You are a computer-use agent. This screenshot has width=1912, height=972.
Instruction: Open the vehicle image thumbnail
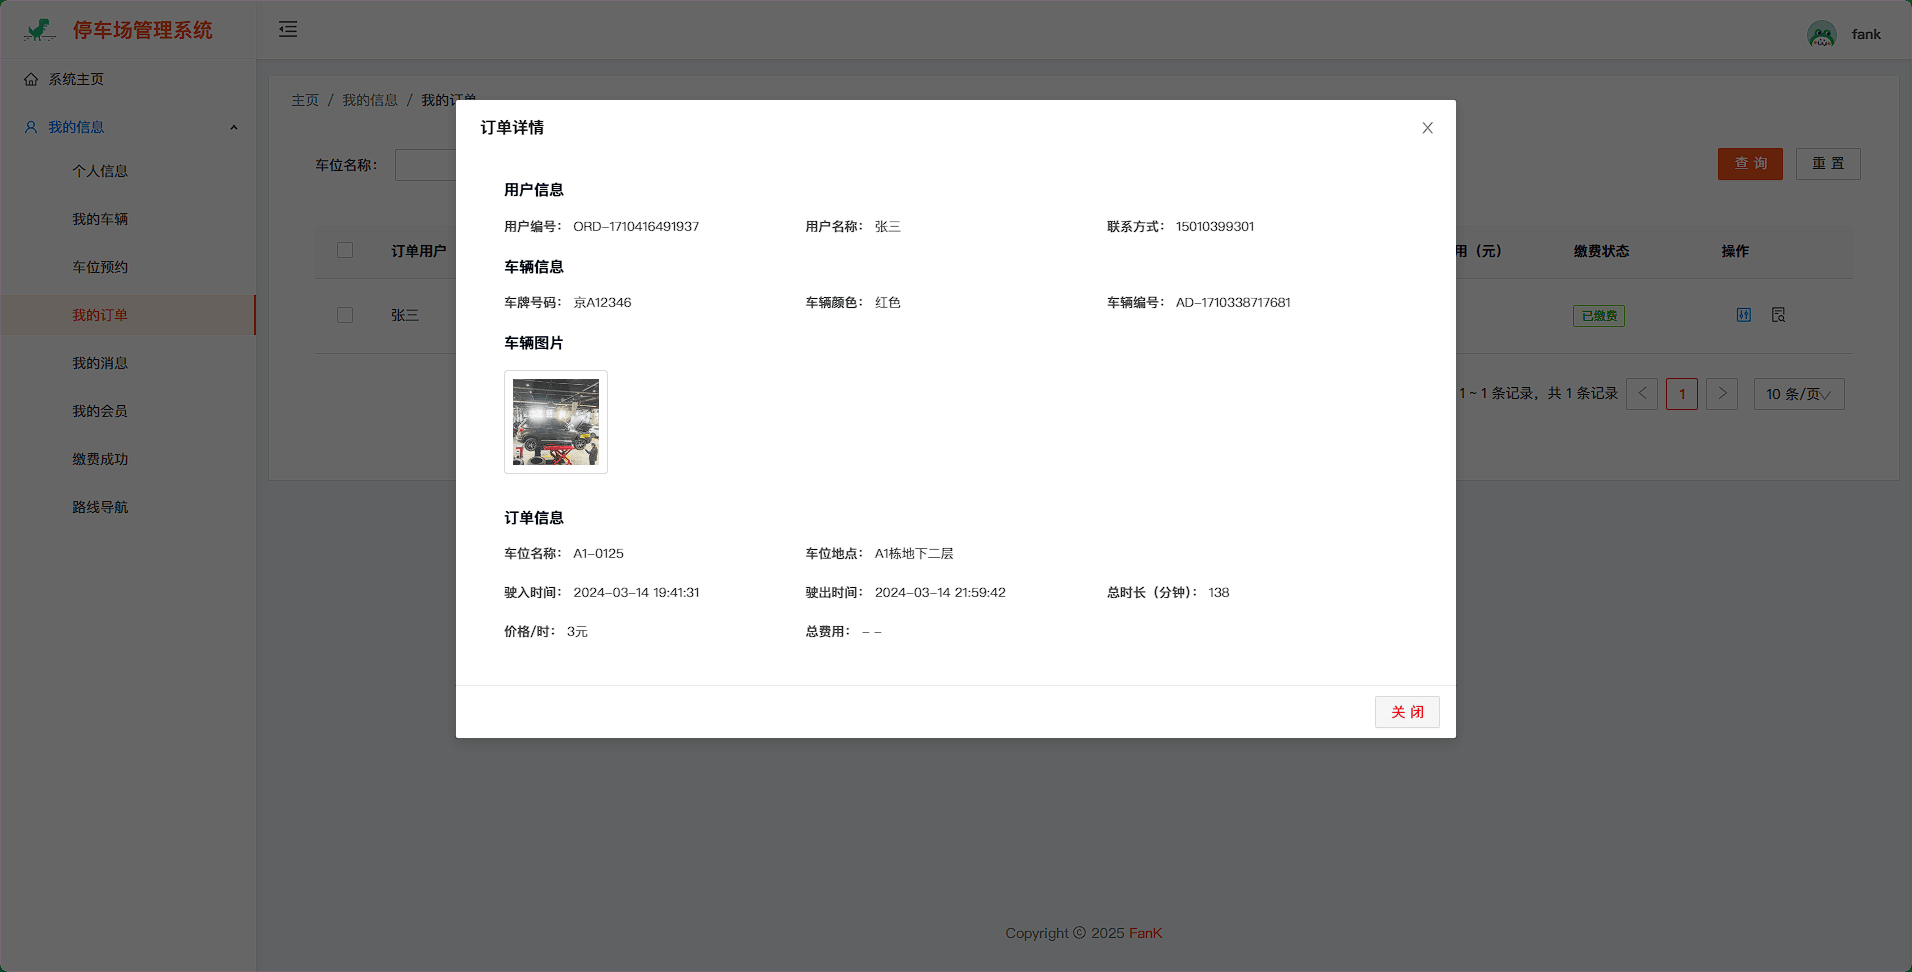coord(556,422)
